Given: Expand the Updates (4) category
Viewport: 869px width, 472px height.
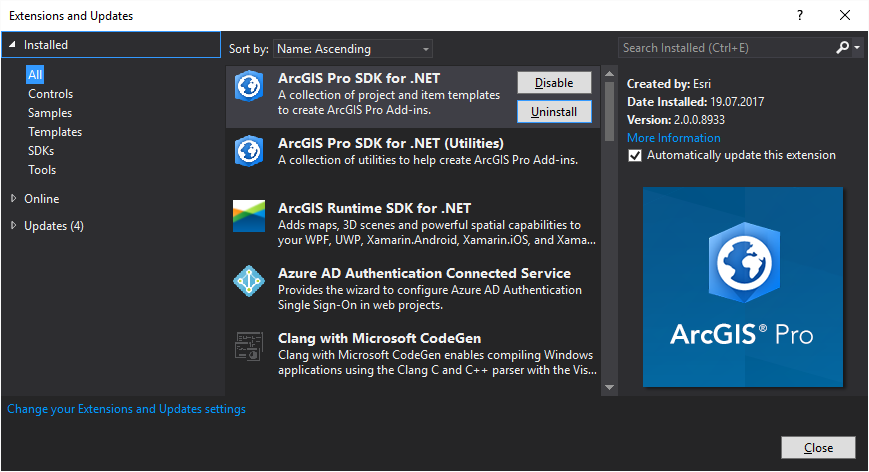Looking at the screenshot, I should pos(14,225).
